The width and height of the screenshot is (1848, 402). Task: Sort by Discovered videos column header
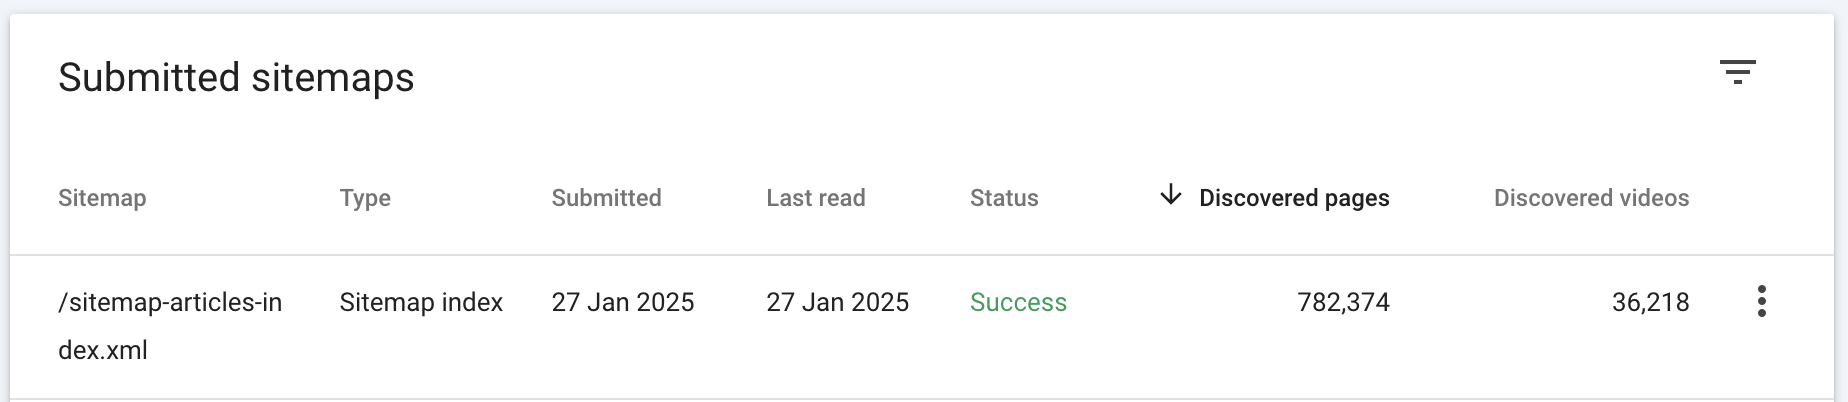(x=1591, y=198)
